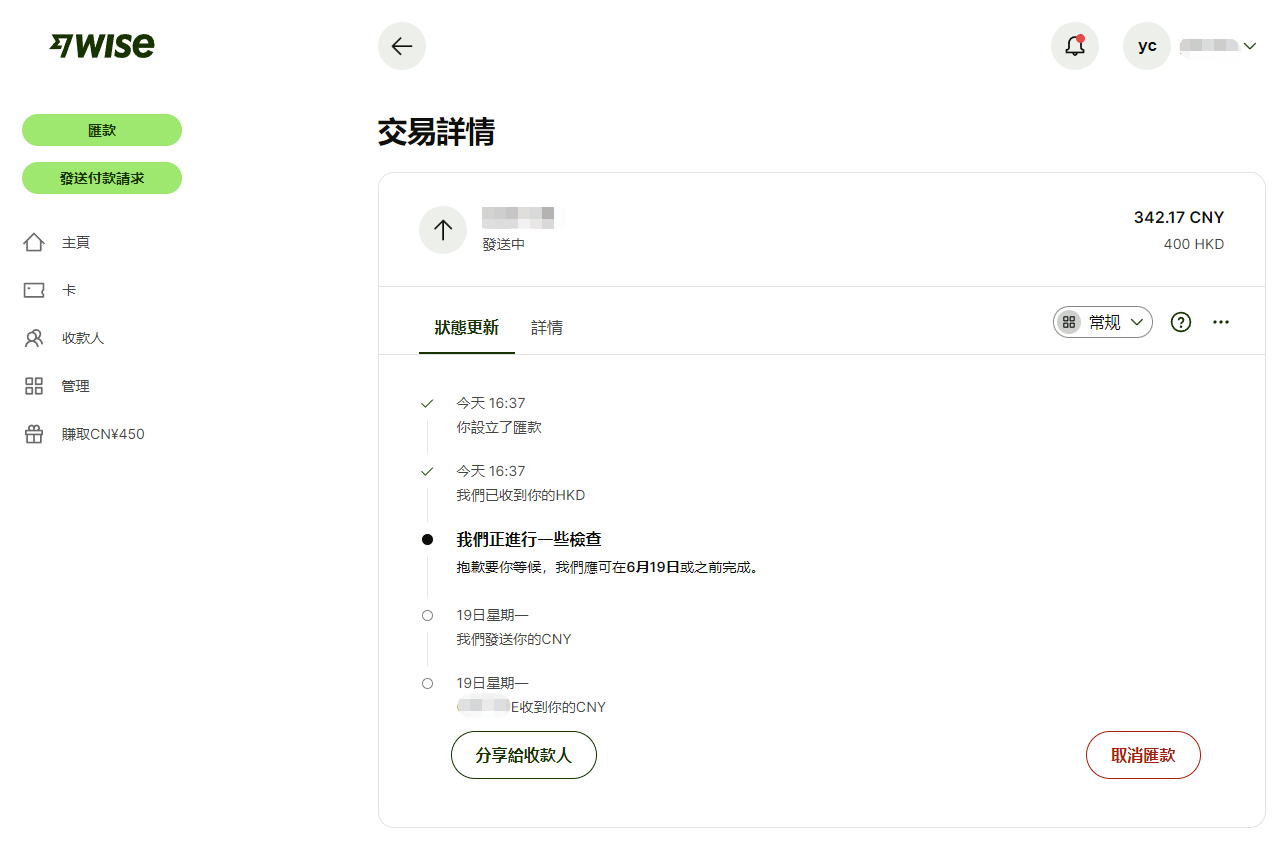1284x850 pixels.
Task: Open the three-dot more options menu
Action: (1221, 322)
